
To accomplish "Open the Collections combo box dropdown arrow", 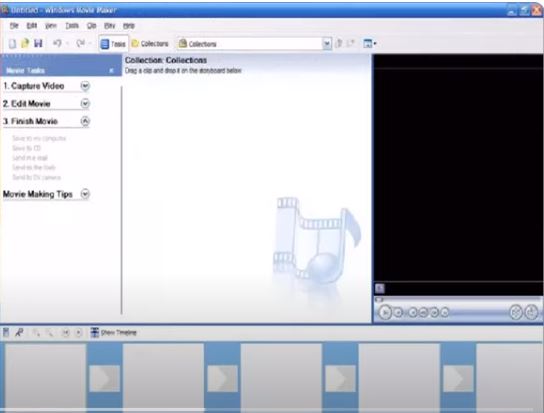I will click(327, 44).
